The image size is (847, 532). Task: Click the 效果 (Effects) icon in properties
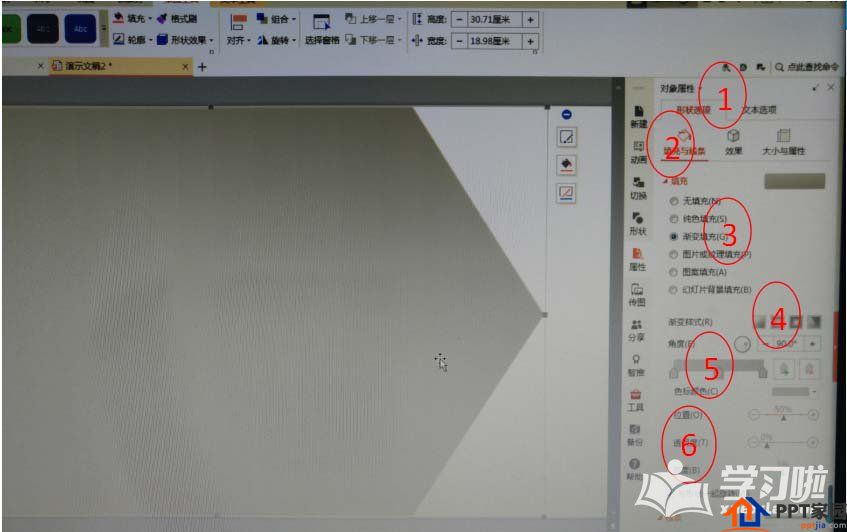point(733,140)
